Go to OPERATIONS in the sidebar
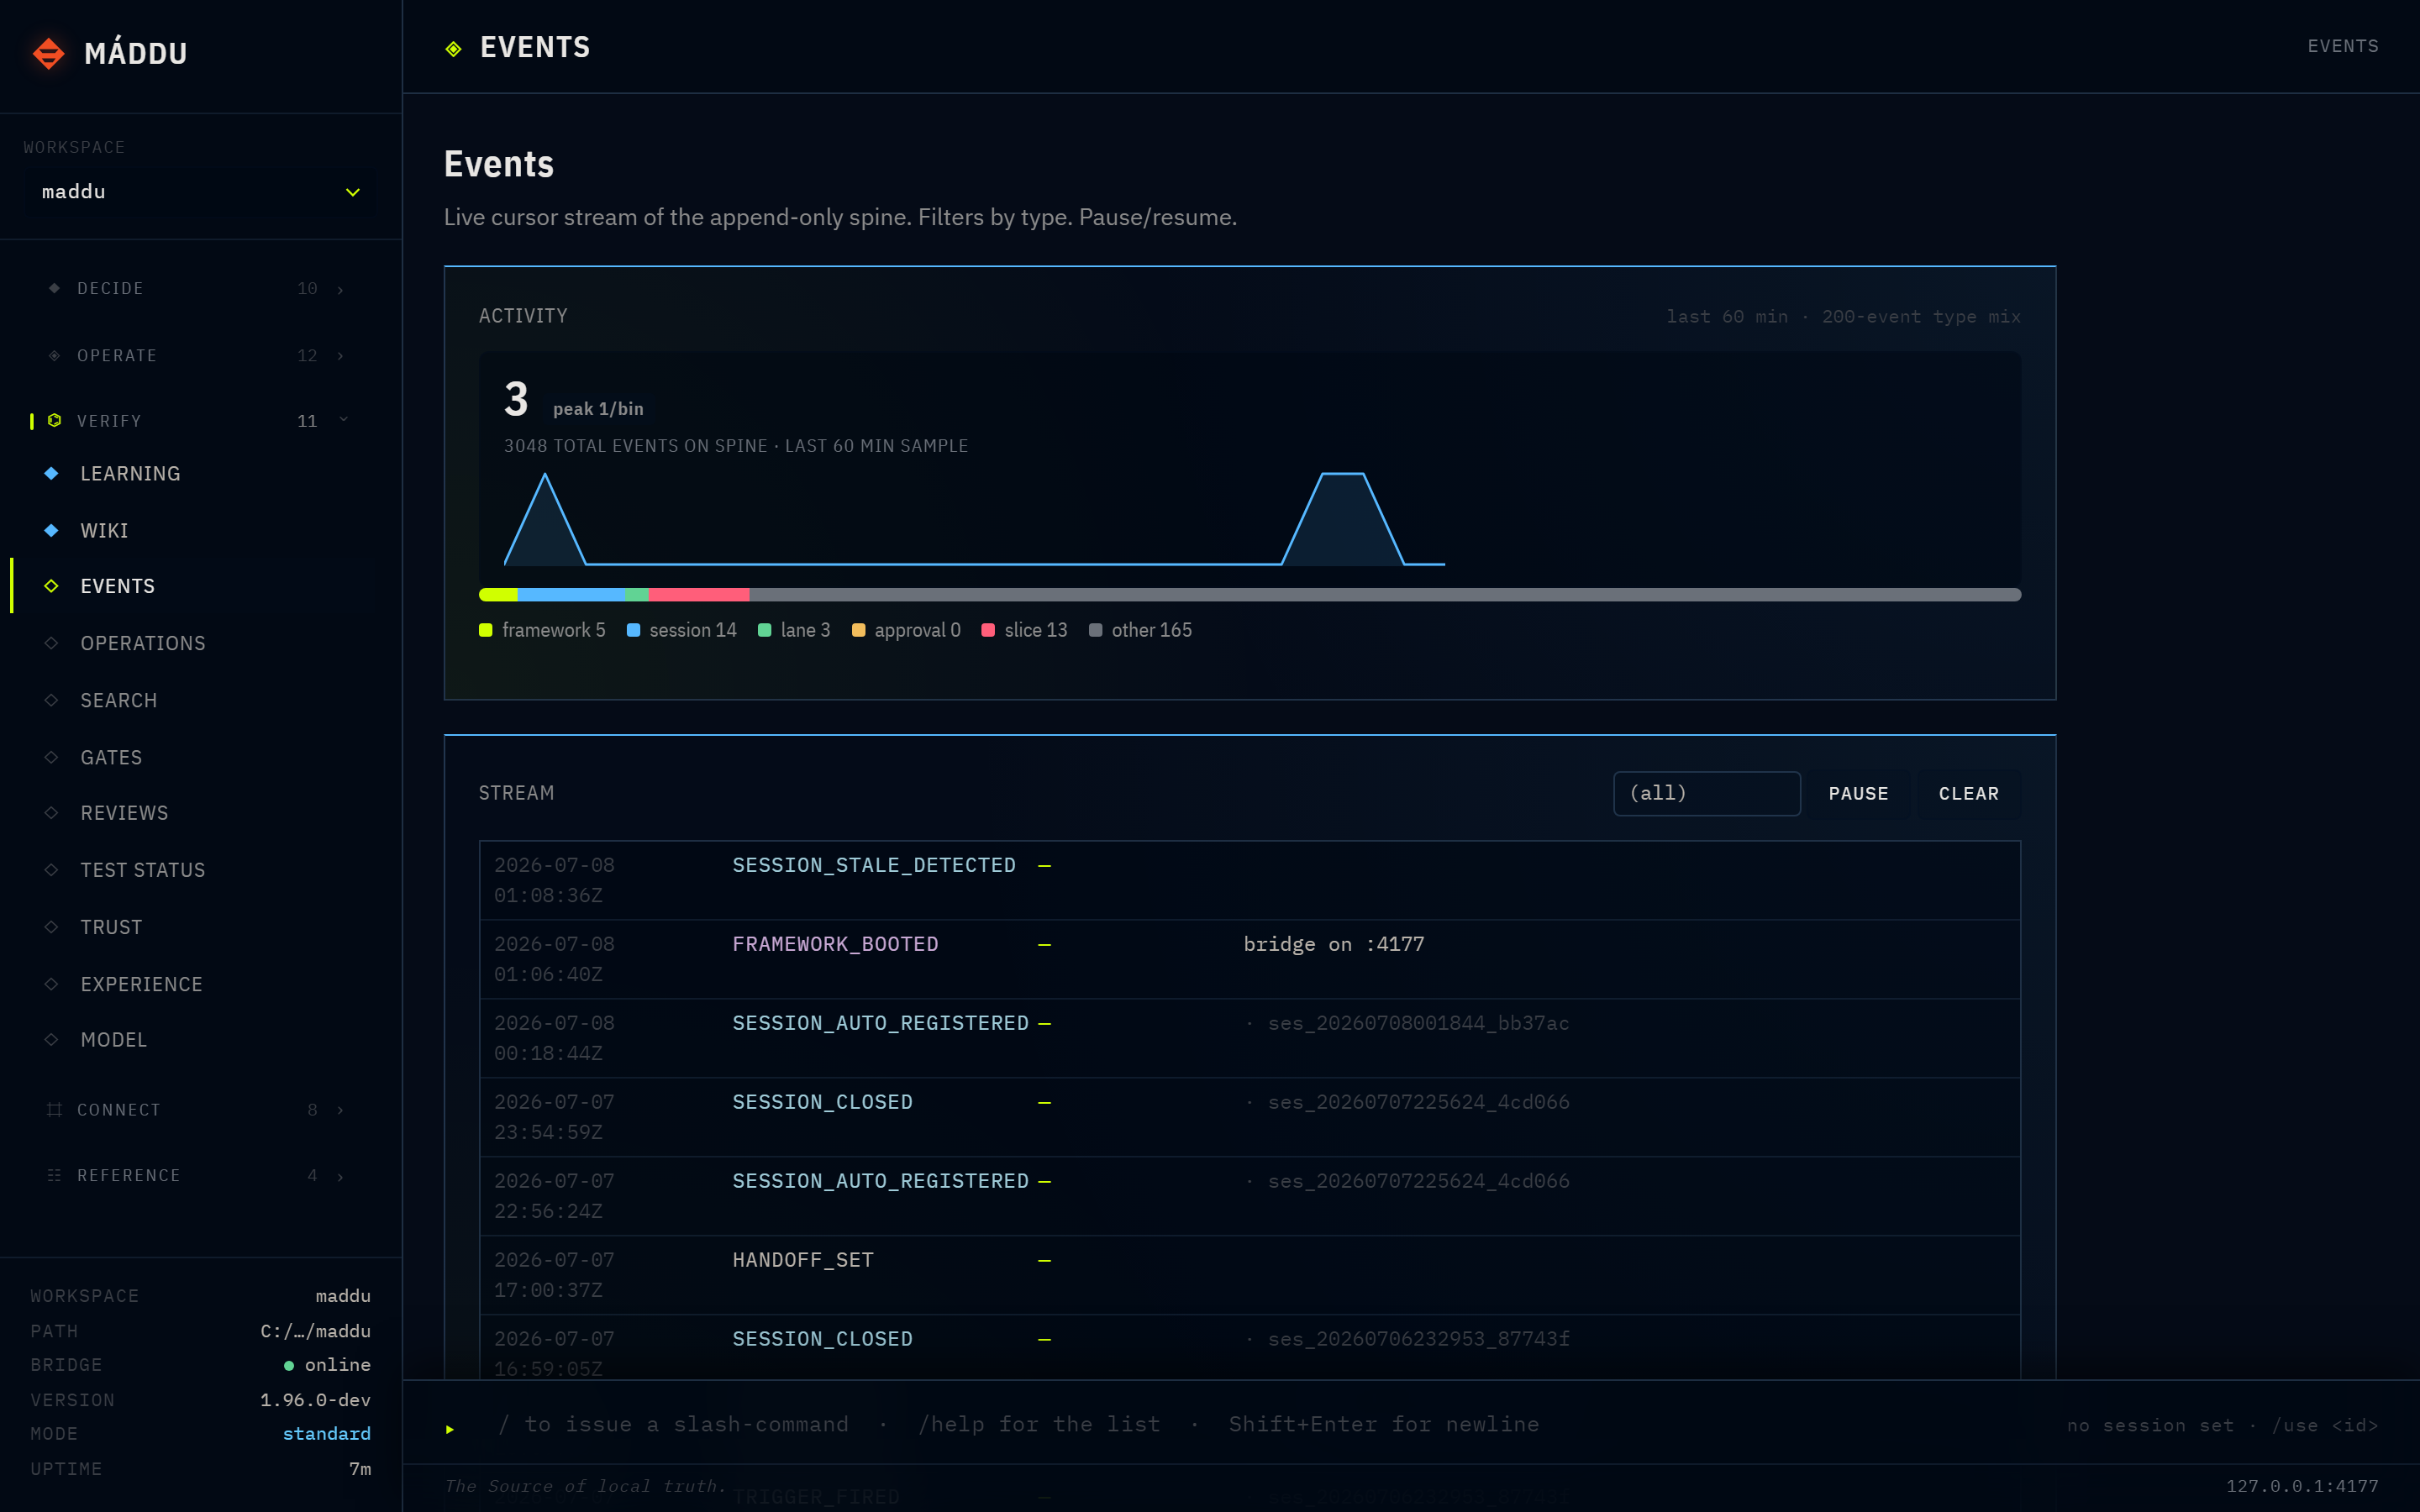Screen dimensions: 2420x1512 pyautogui.click(x=143, y=644)
